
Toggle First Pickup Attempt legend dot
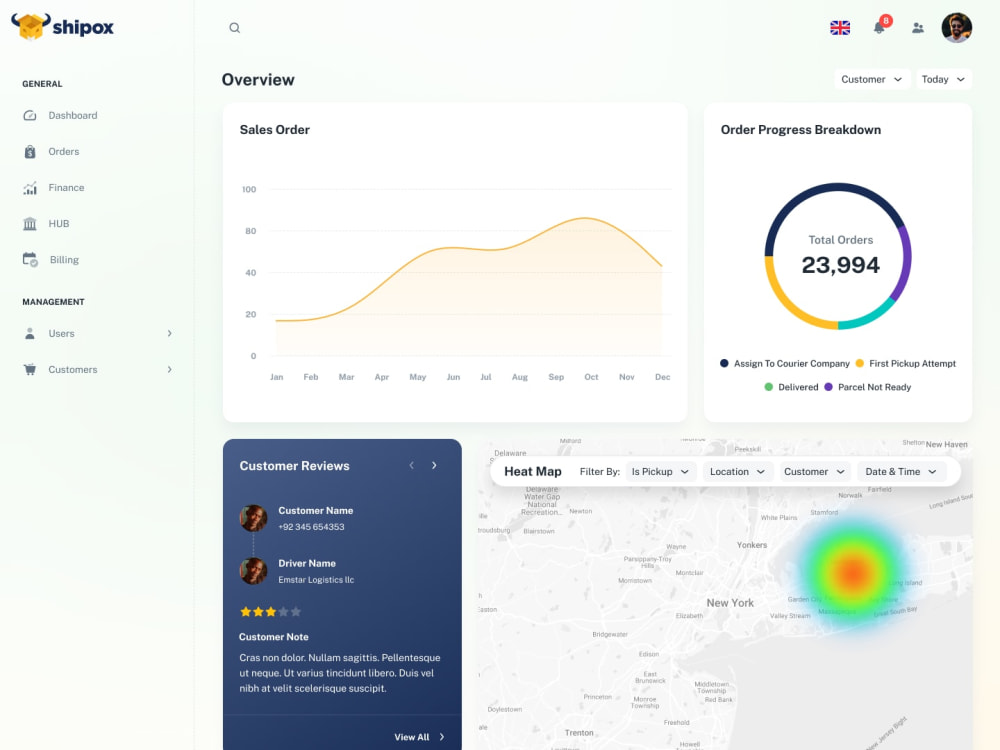click(x=860, y=364)
